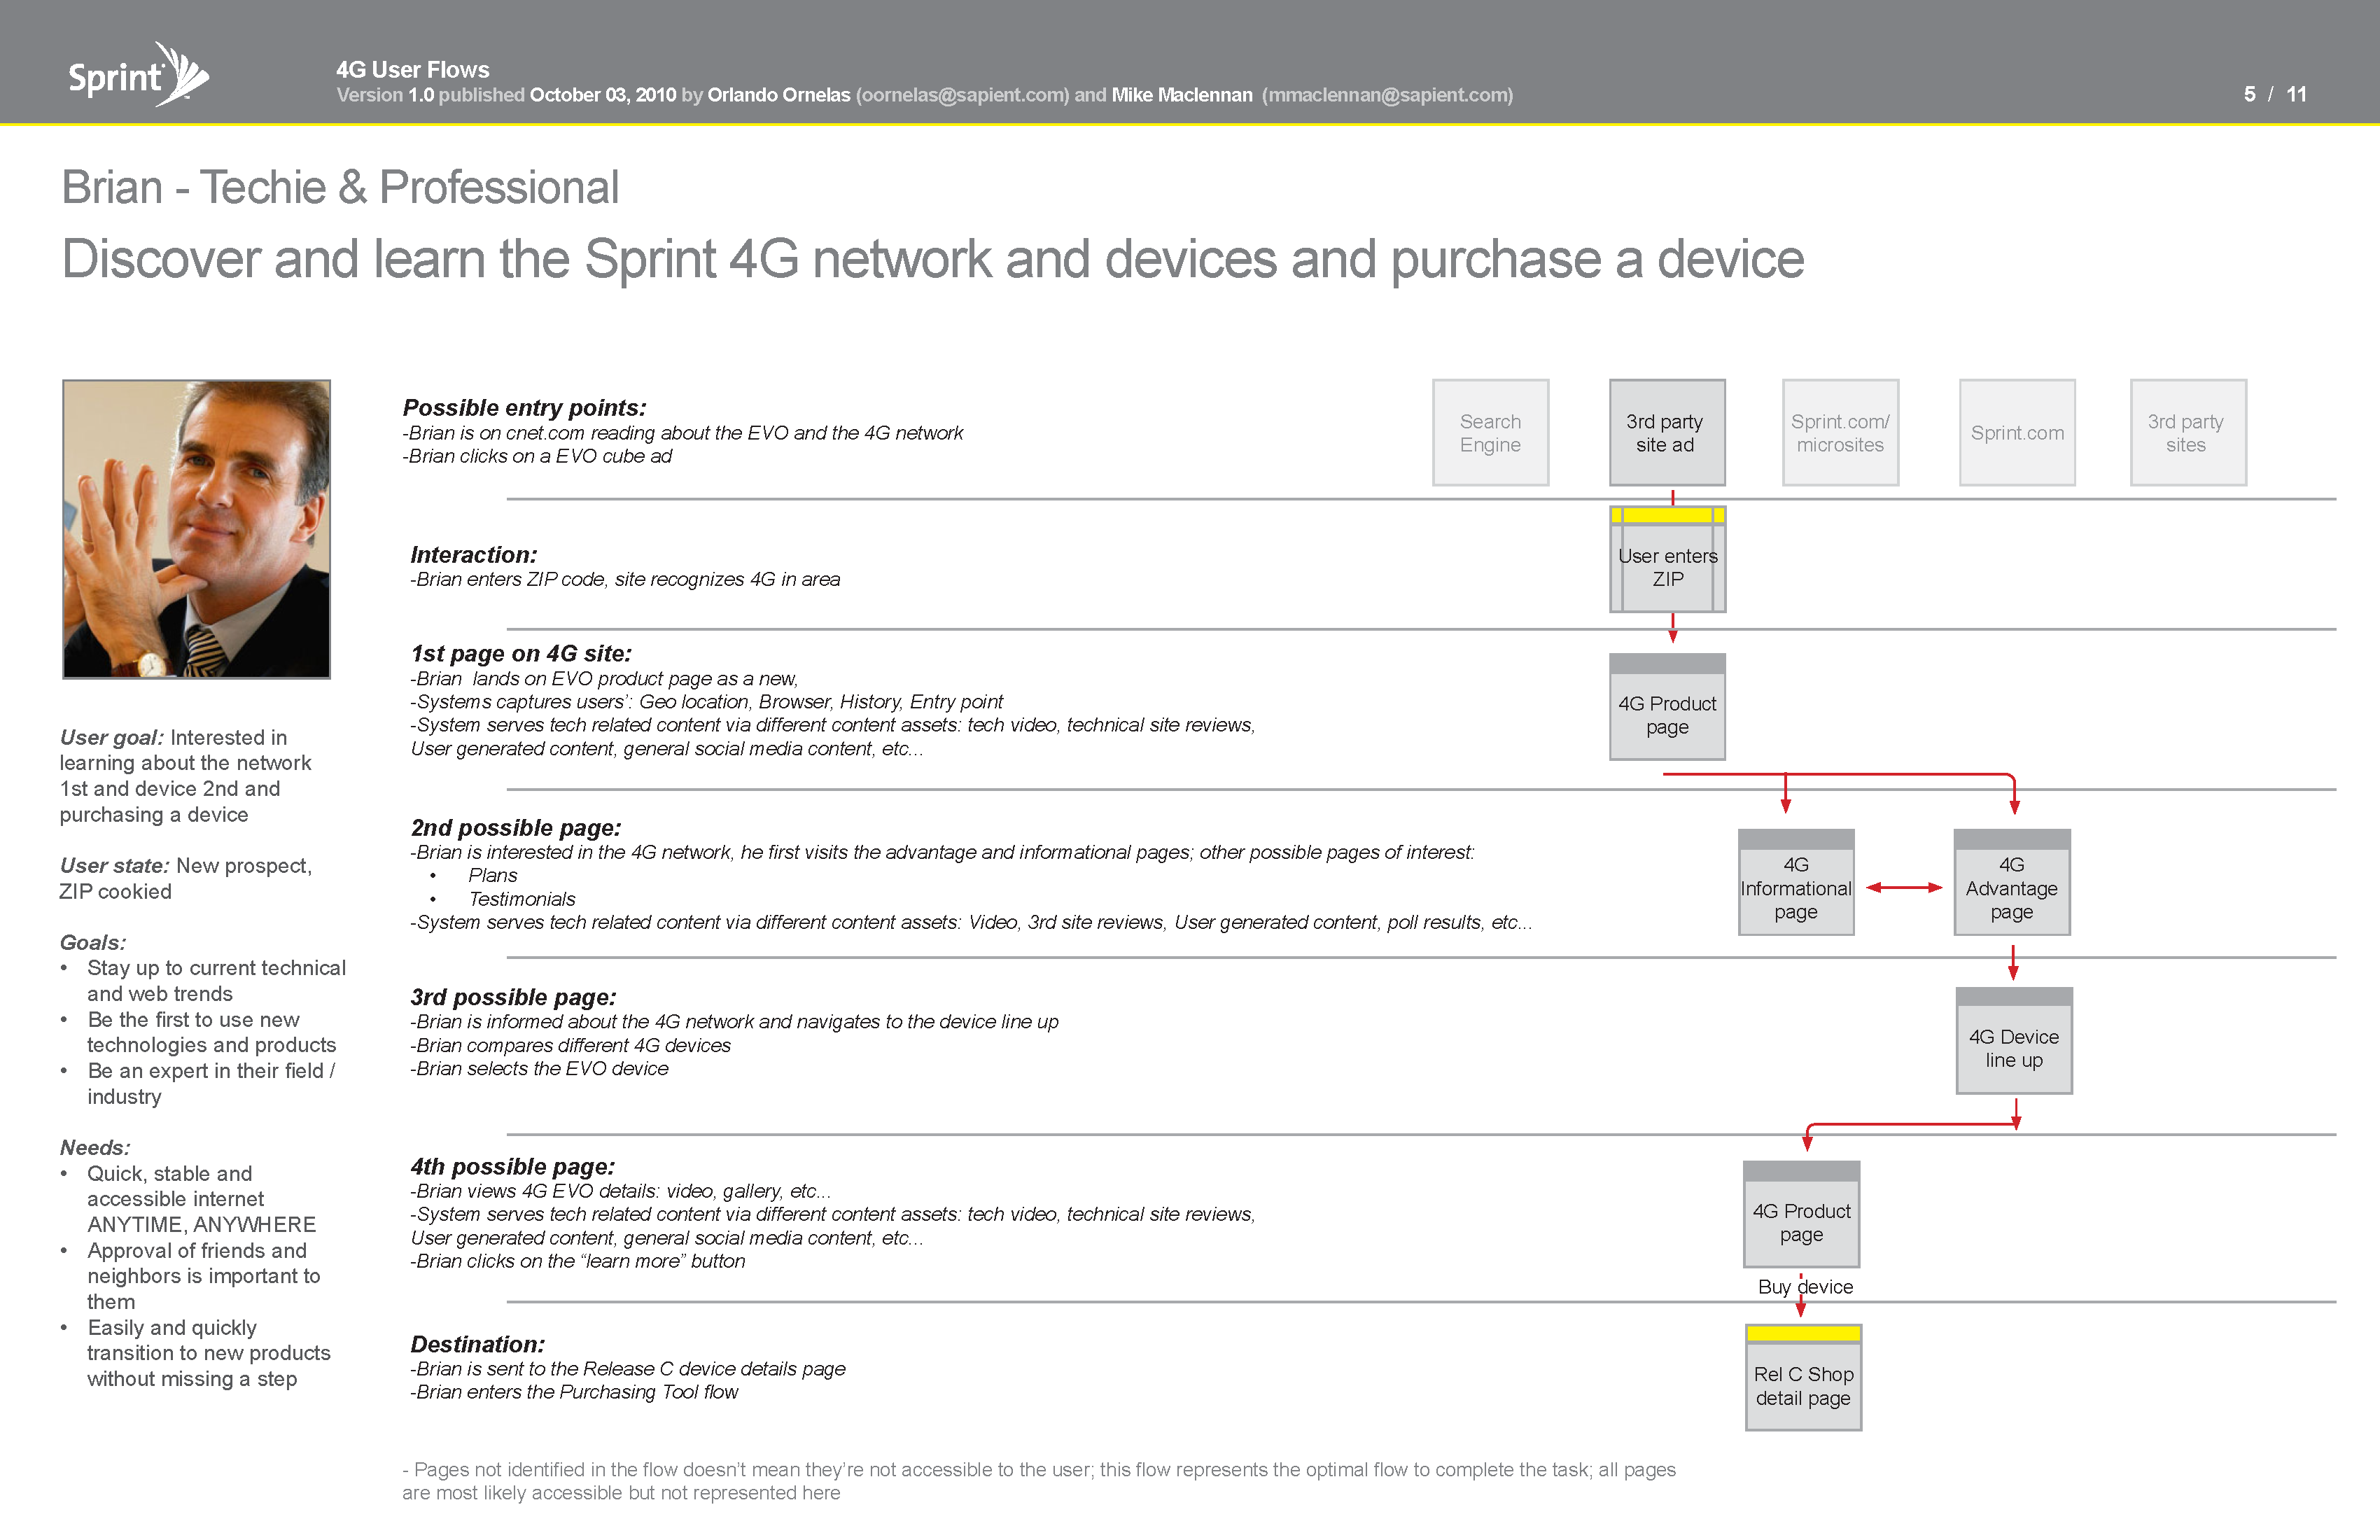Select the 3rd party site ad box
This screenshot has width=2380, height=1540.
click(1666, 433)
